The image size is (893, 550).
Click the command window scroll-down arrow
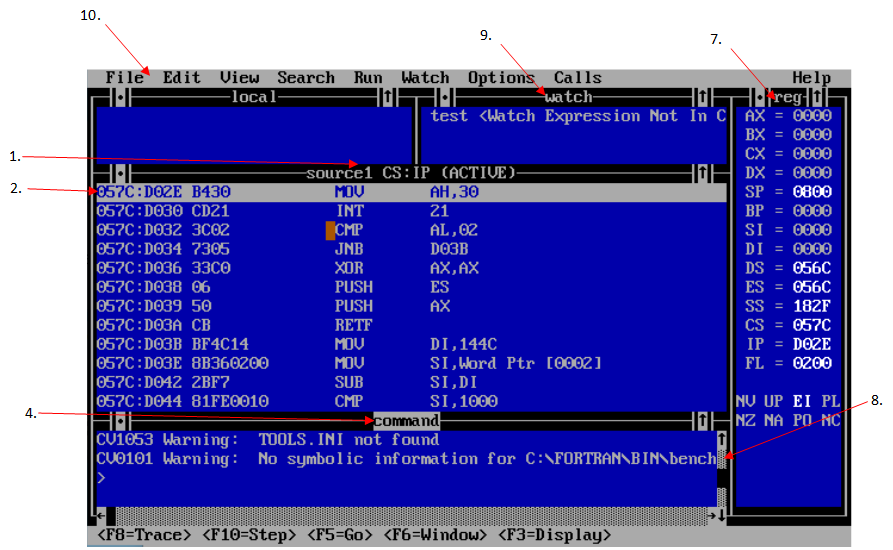click(x=722, y=516)
